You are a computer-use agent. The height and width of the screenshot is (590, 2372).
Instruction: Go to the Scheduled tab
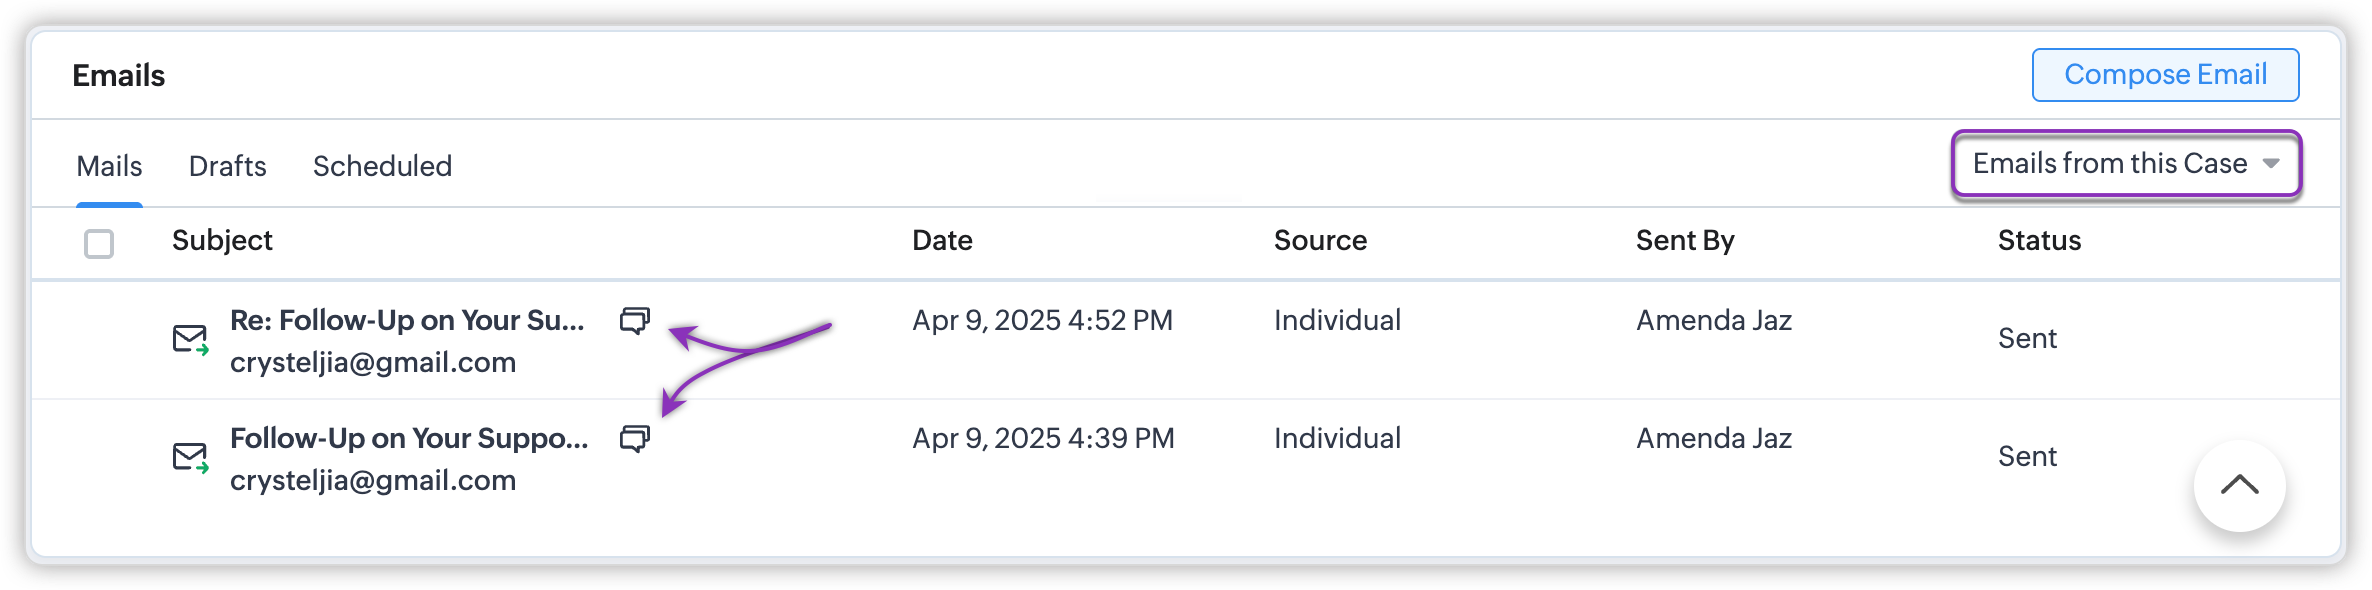(382, 166)
